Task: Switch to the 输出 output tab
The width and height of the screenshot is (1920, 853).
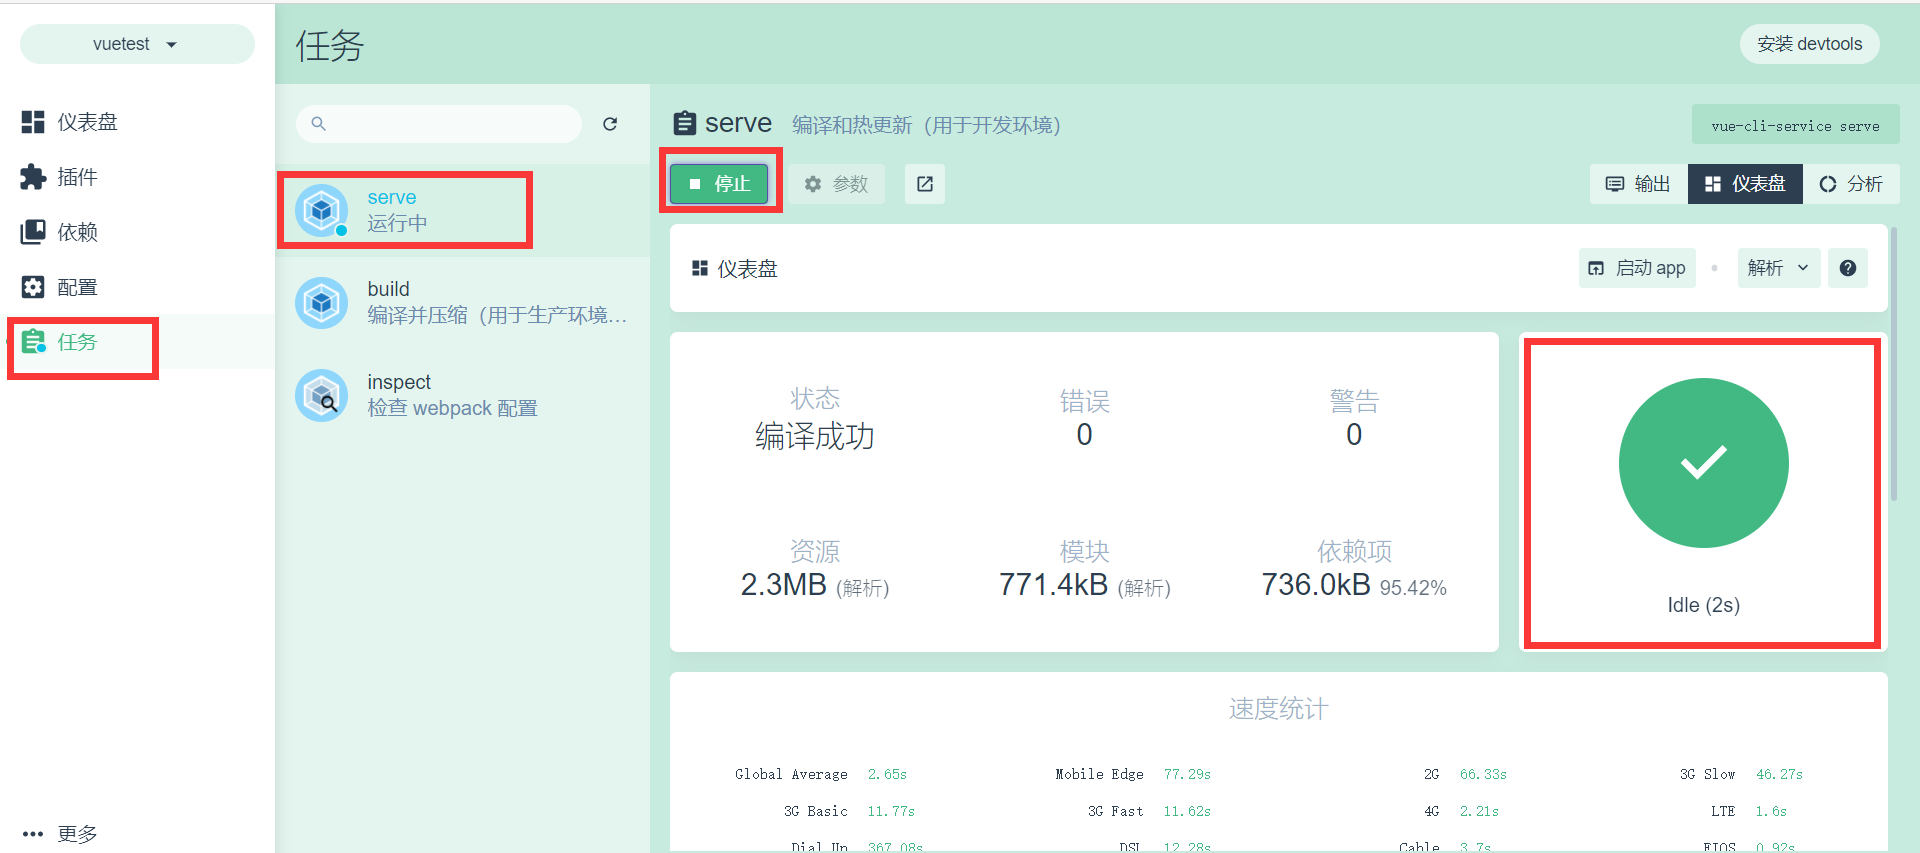Action: 1638,184
